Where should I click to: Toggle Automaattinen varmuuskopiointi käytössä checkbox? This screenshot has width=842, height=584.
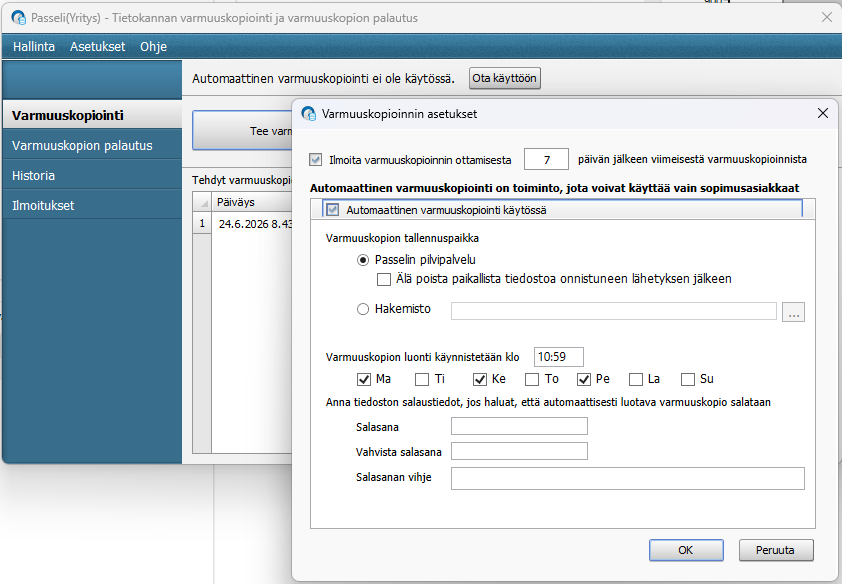point(332,210)
